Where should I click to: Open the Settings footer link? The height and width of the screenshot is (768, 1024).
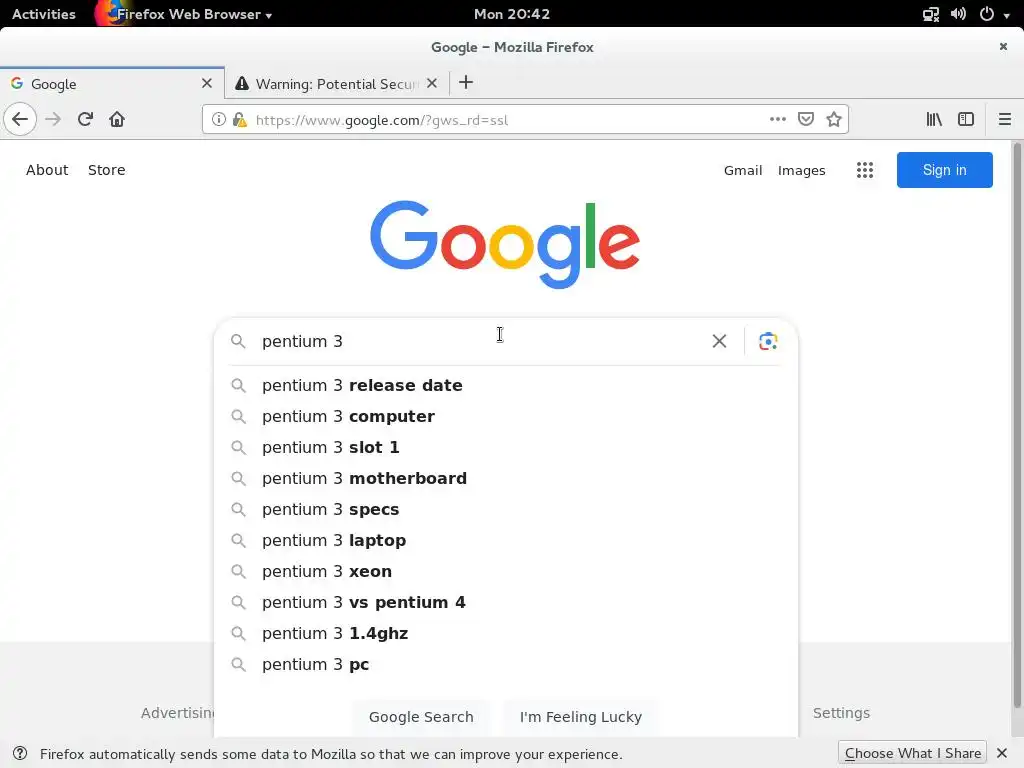(841, 712)
